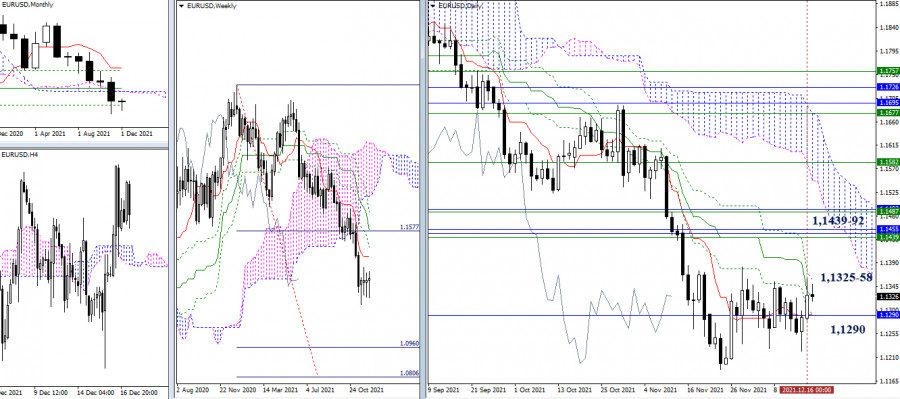The height and width of the screenshot is (399, 900).
Task: Click the 4 Nov 2021 date on Daily axis
Action: point(660,389)
